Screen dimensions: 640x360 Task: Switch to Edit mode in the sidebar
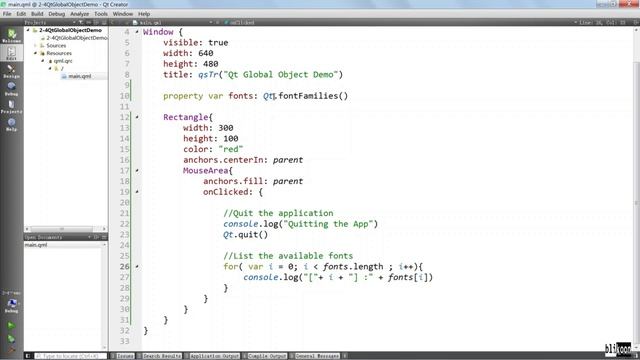coord(11,53)
